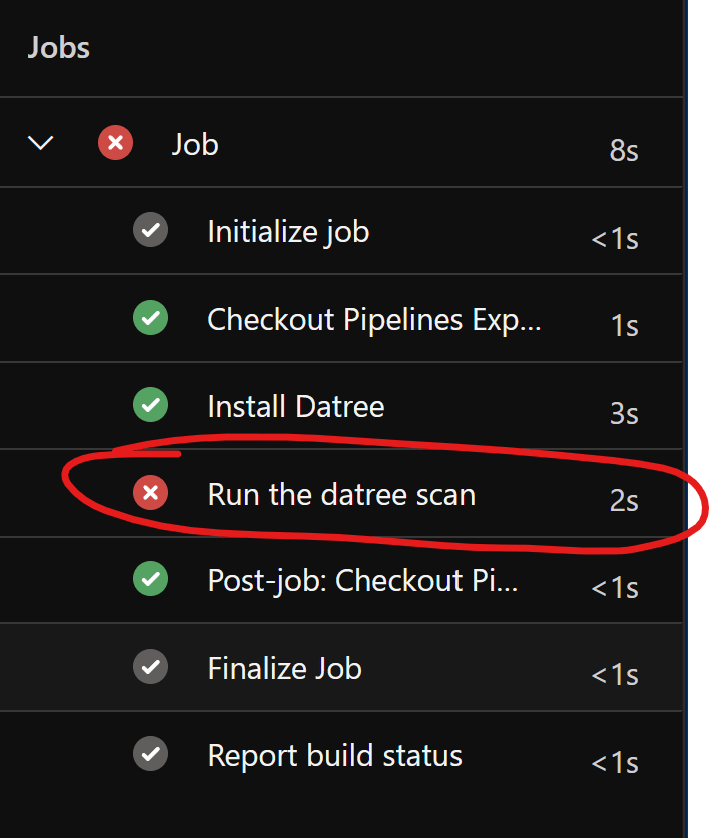Open the Finalize Job step
Screen dimensions: 711x838
tap(284, 669)
